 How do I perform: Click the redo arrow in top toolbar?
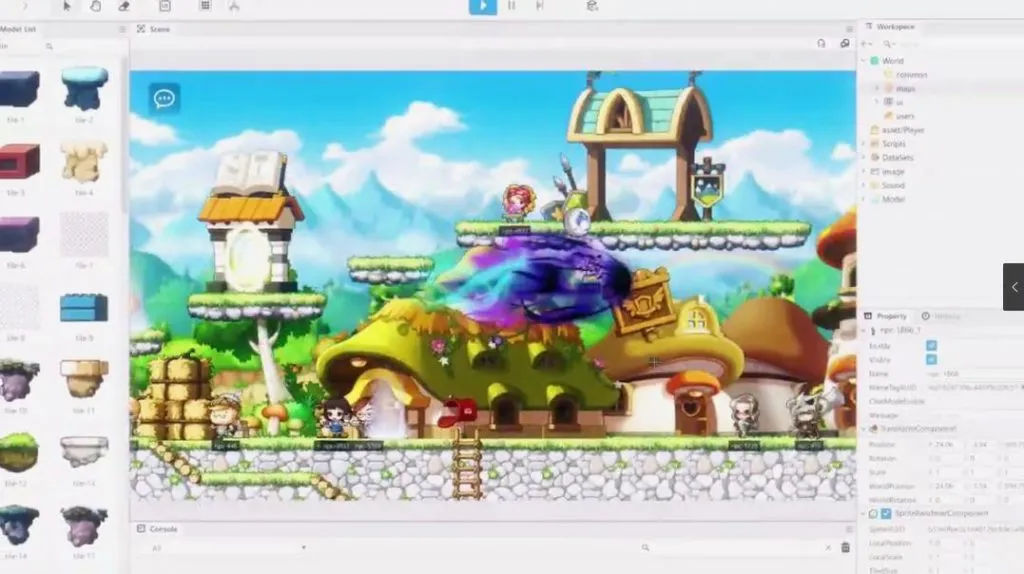tap(25, 6)
